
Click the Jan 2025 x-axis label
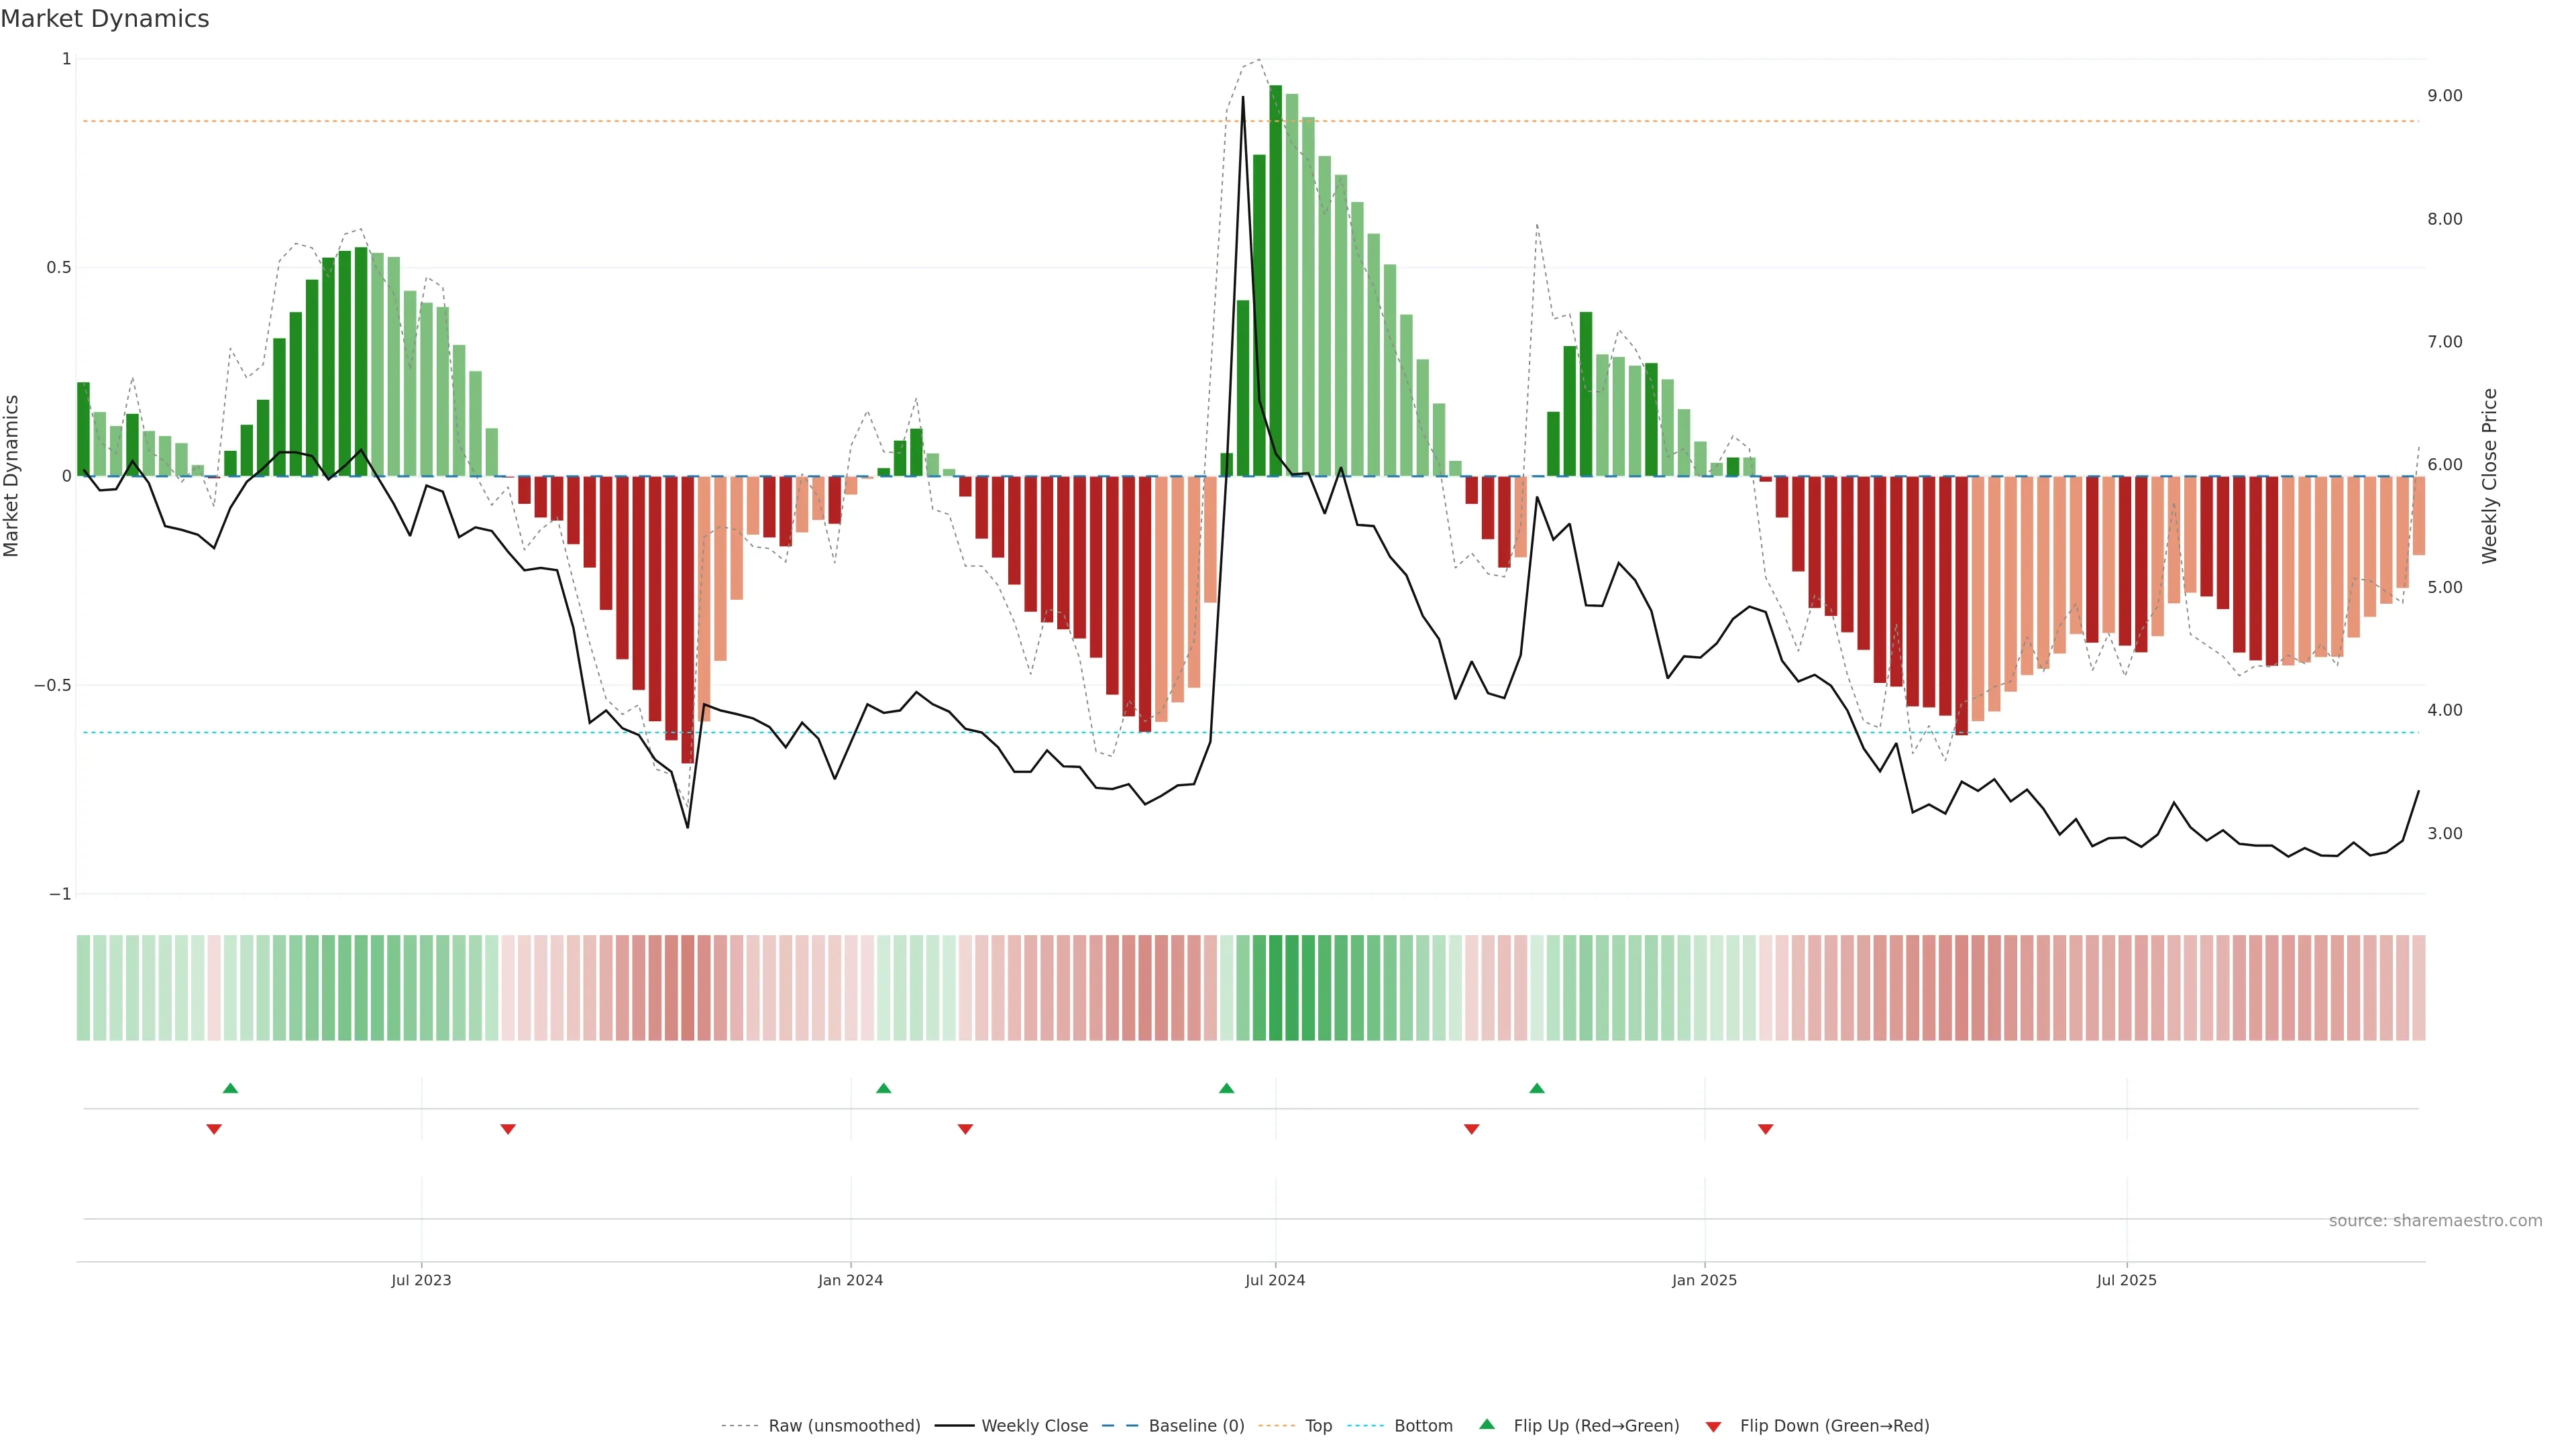pyautogui.click(x=1704, y=1280)
